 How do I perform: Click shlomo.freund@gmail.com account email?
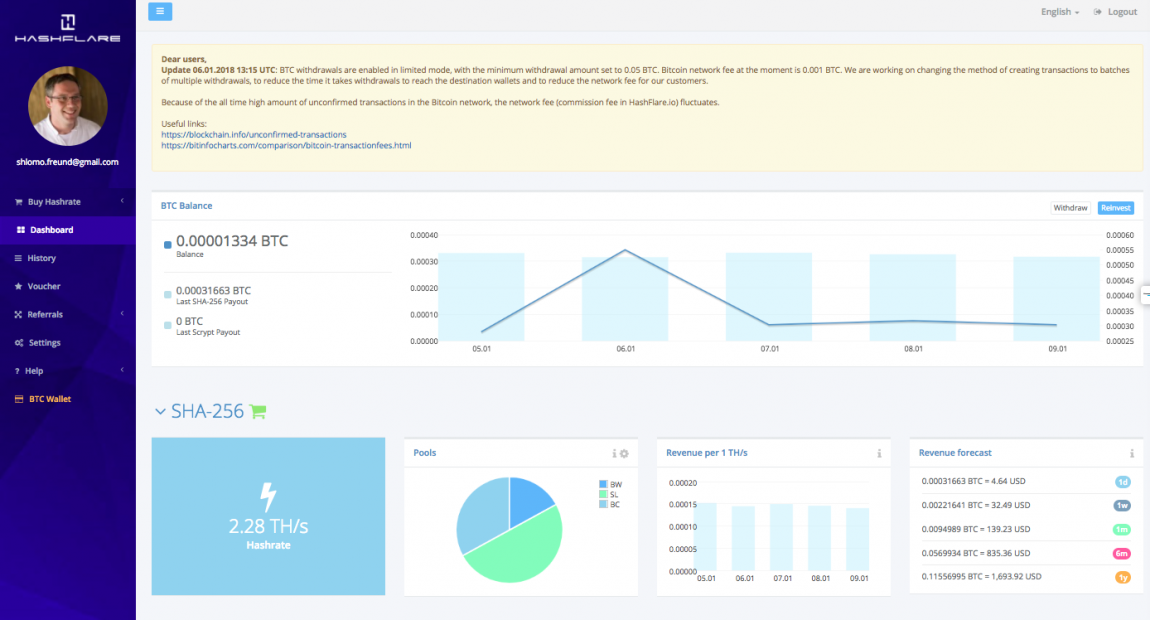[67, 162]
